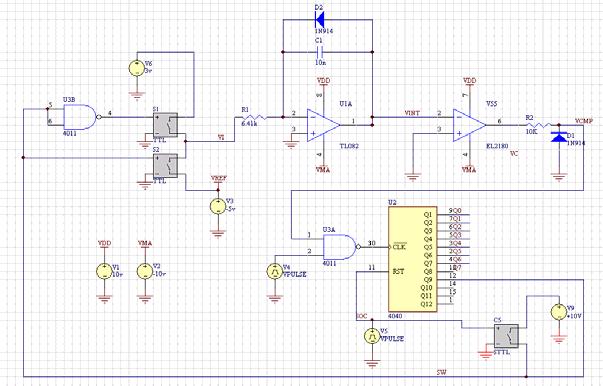Click the STTL label under CS switch
The height and width of the screenshot is (386, 603).
pos(502,352)
